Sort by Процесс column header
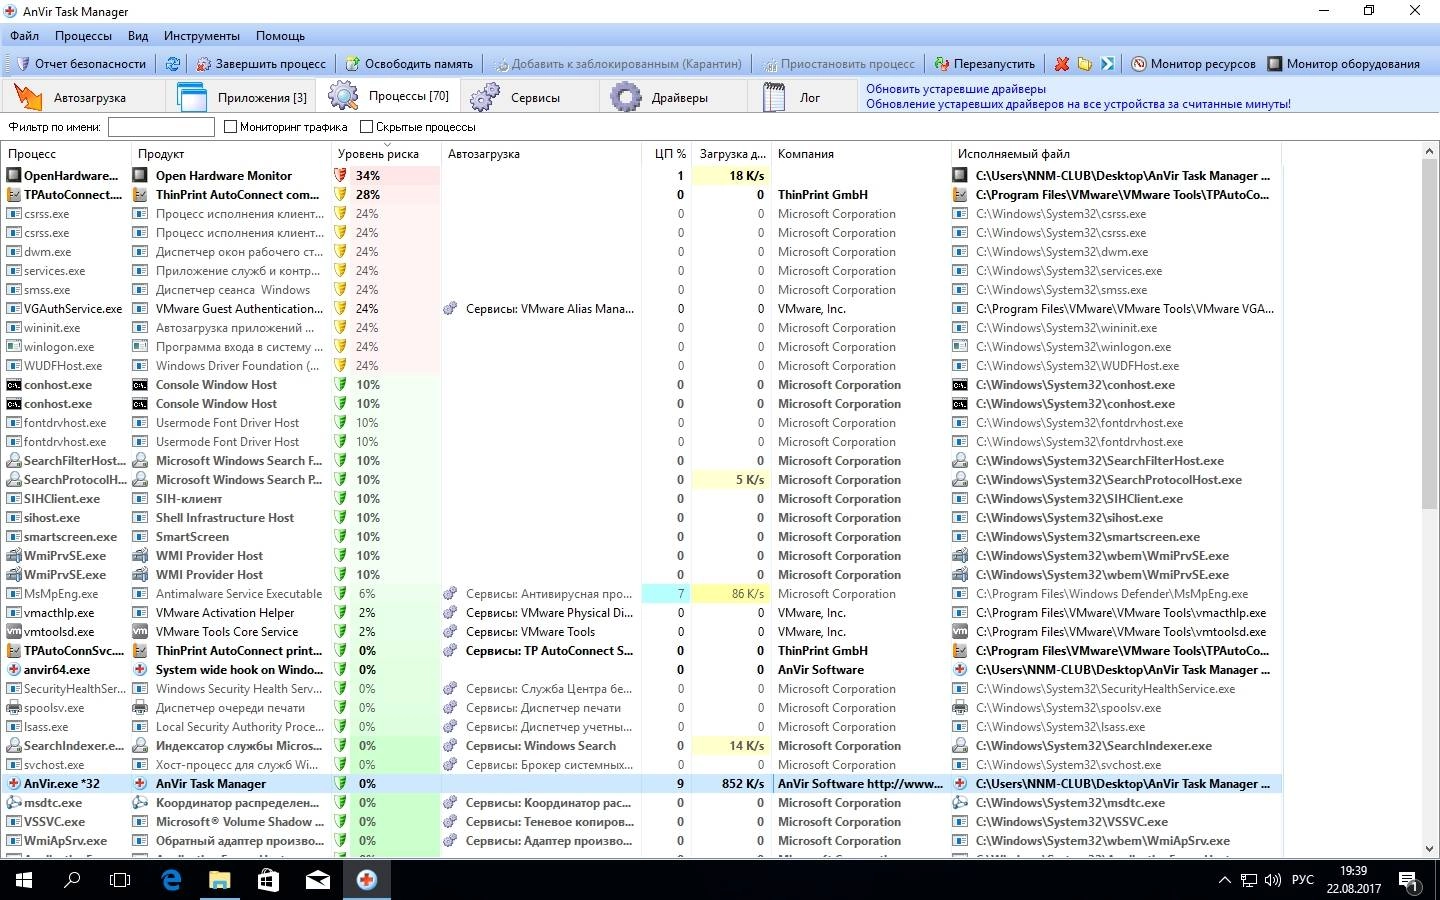This screenshot has height=900, width=1440. 66,154
